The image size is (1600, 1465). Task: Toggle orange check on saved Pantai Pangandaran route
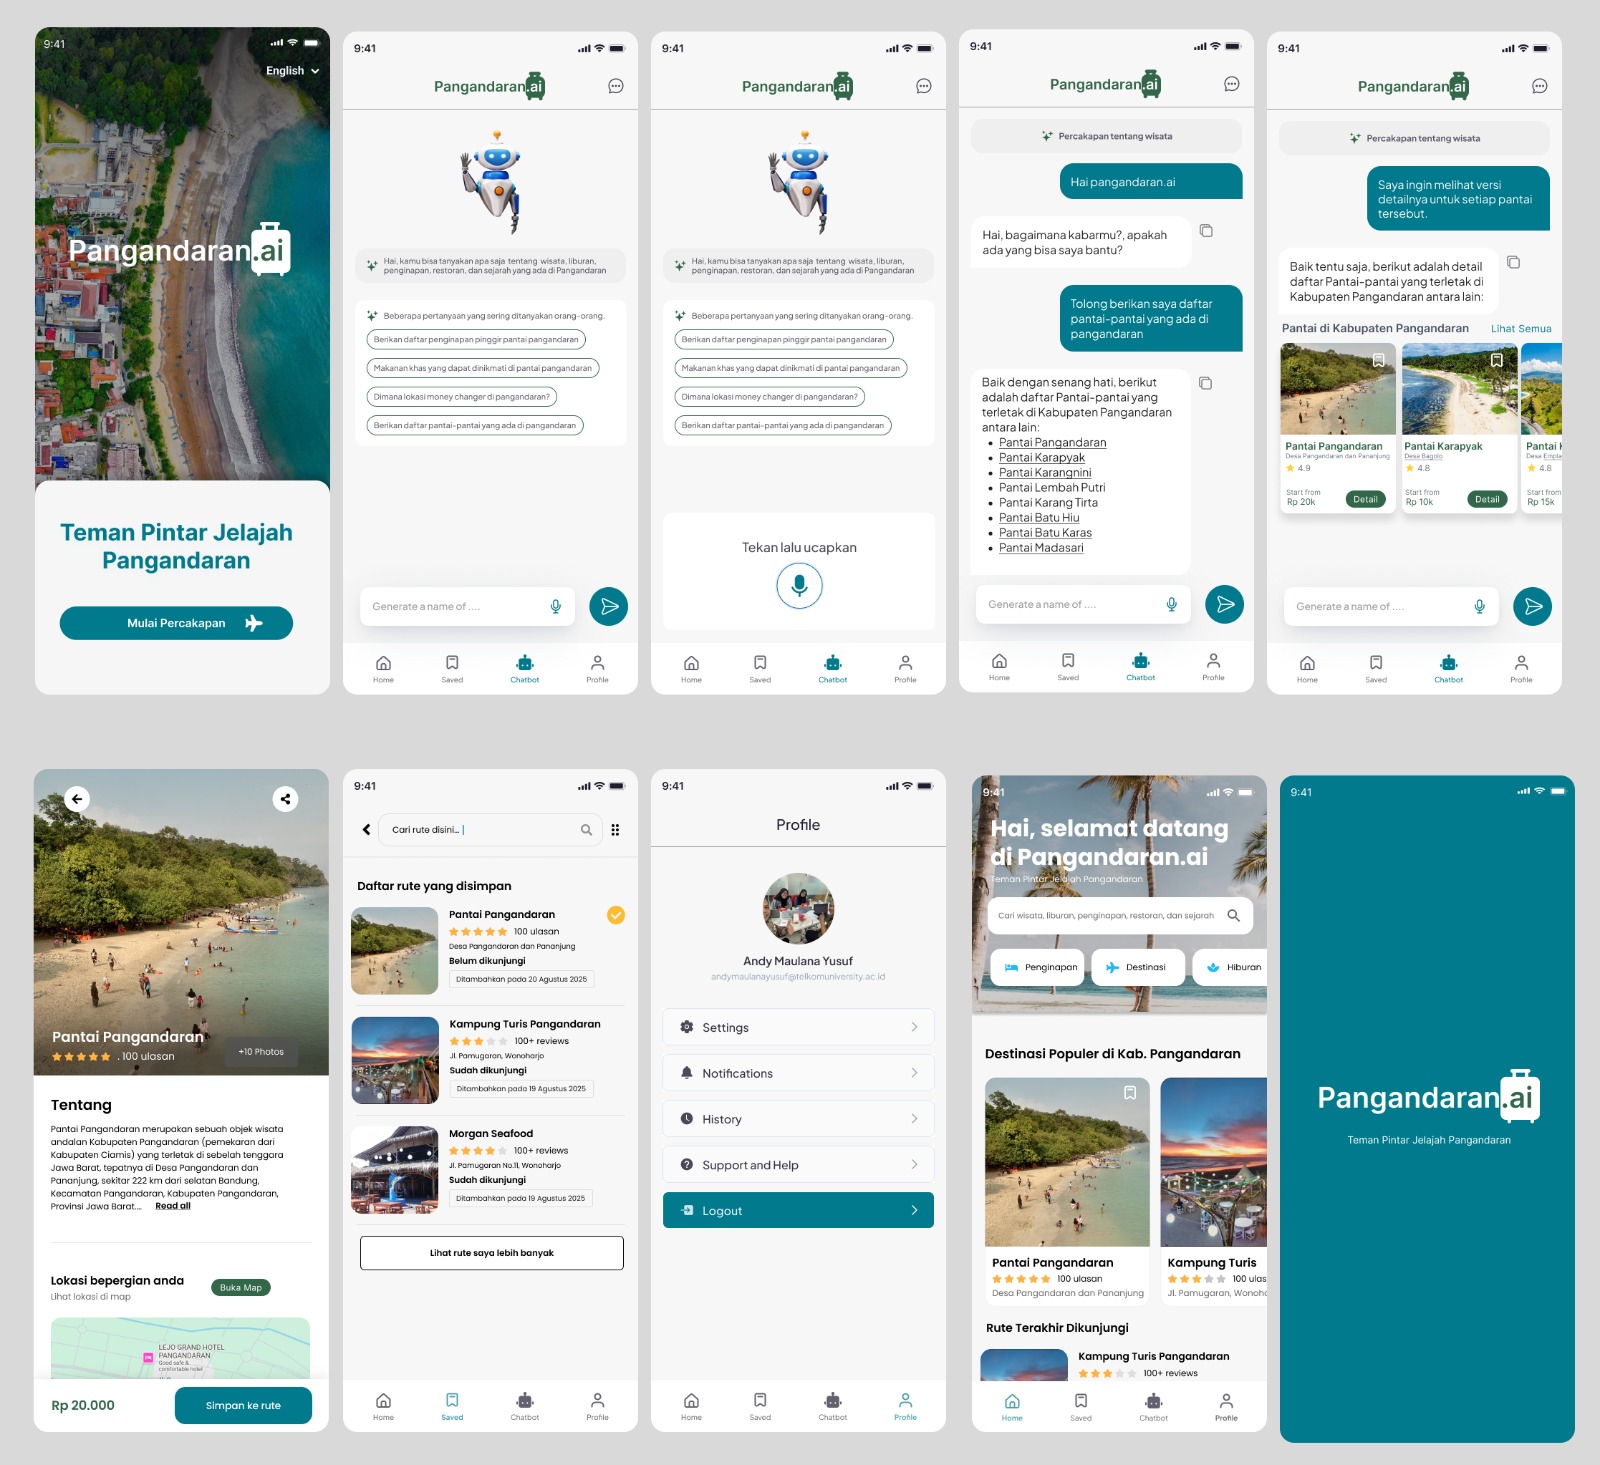pyautogui.click(x=616, y=915)
